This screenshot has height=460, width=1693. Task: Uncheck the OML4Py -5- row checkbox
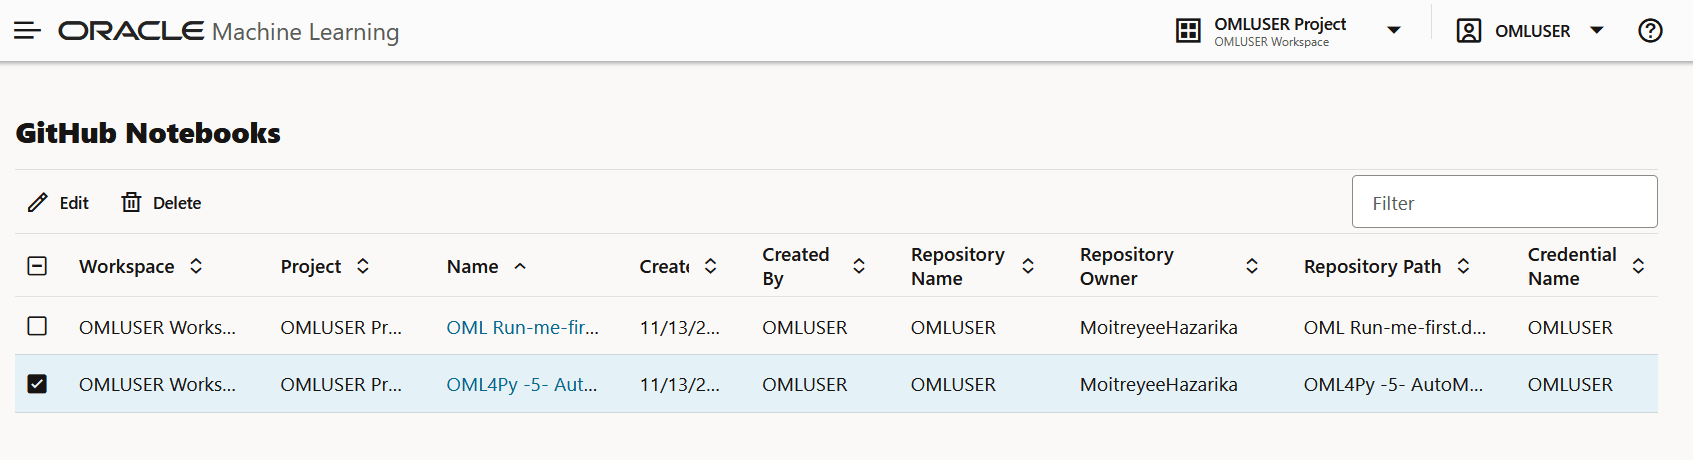point(37,384)
